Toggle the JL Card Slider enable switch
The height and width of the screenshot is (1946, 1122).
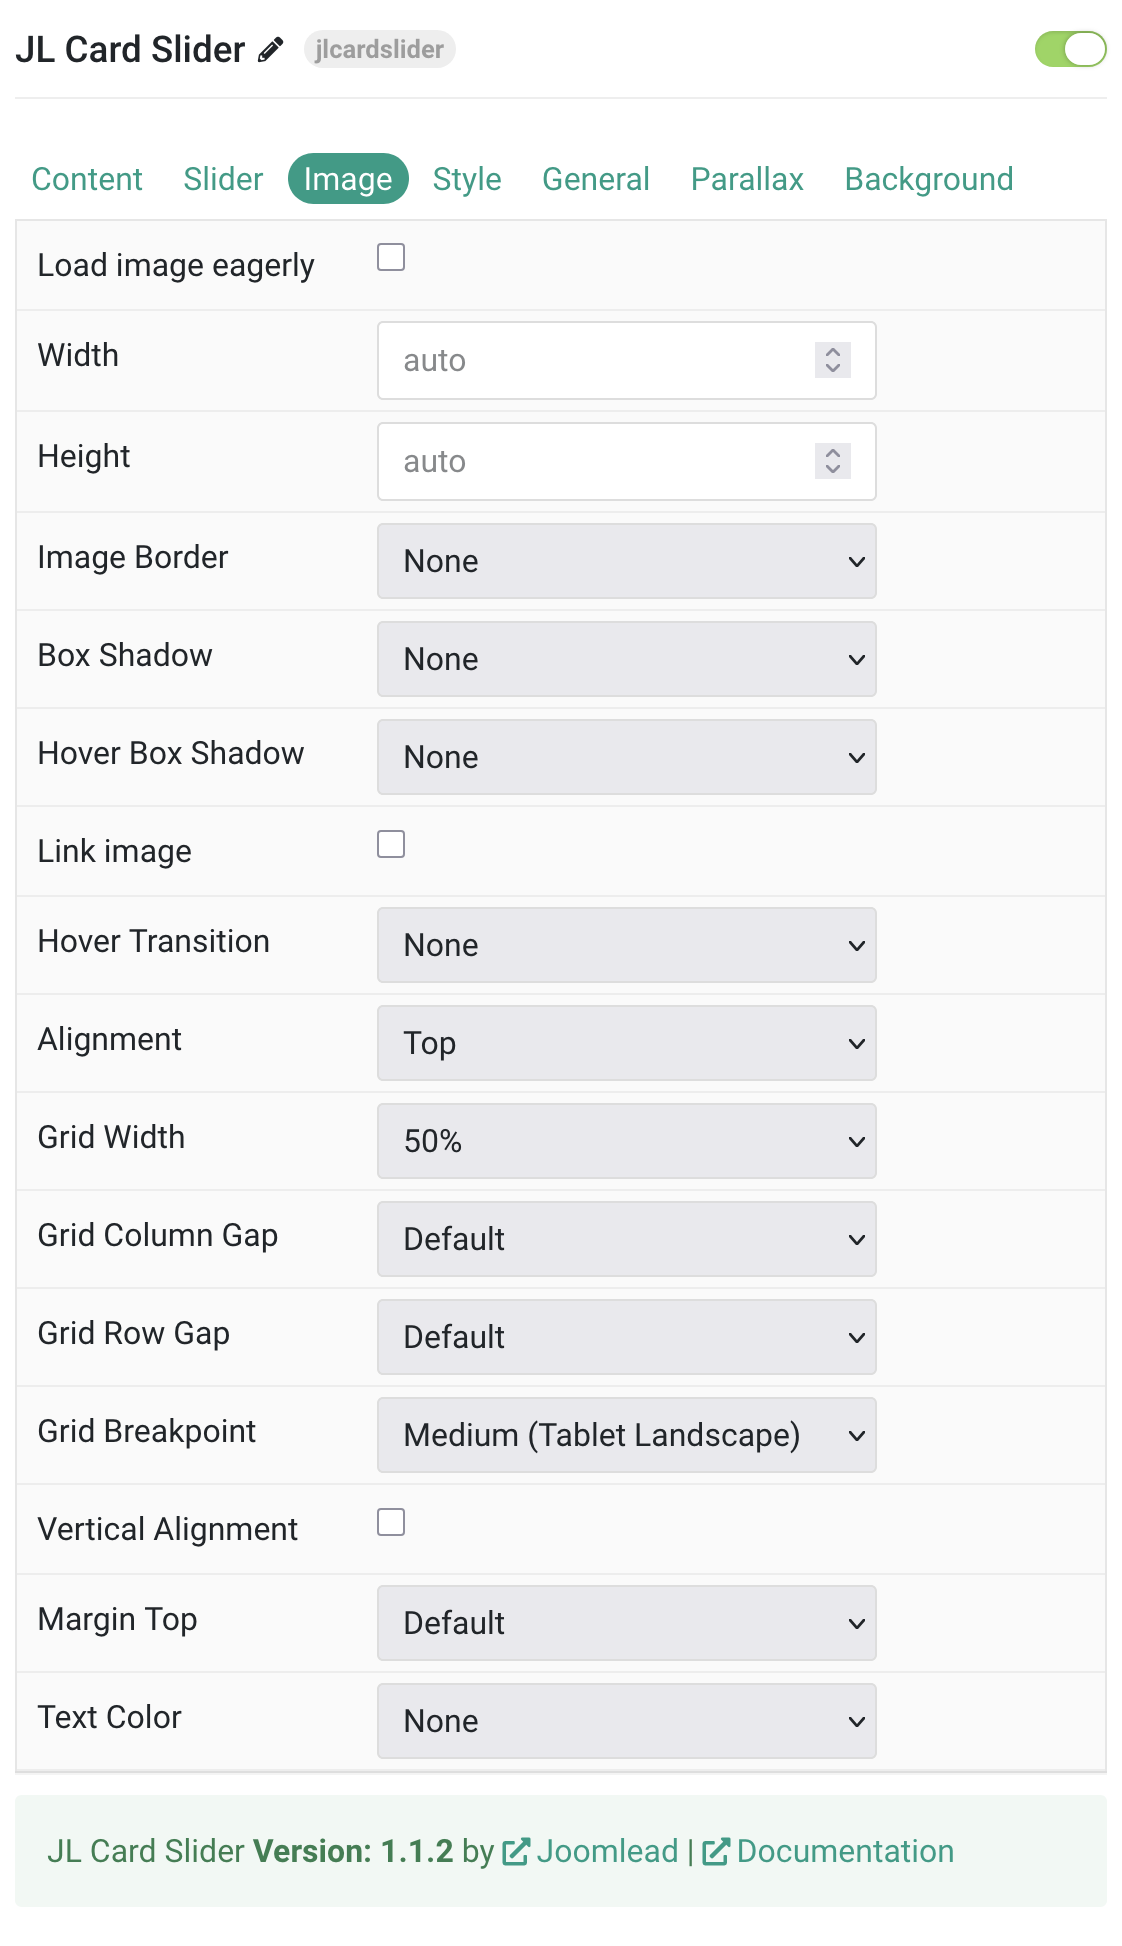click(1070, 49)
